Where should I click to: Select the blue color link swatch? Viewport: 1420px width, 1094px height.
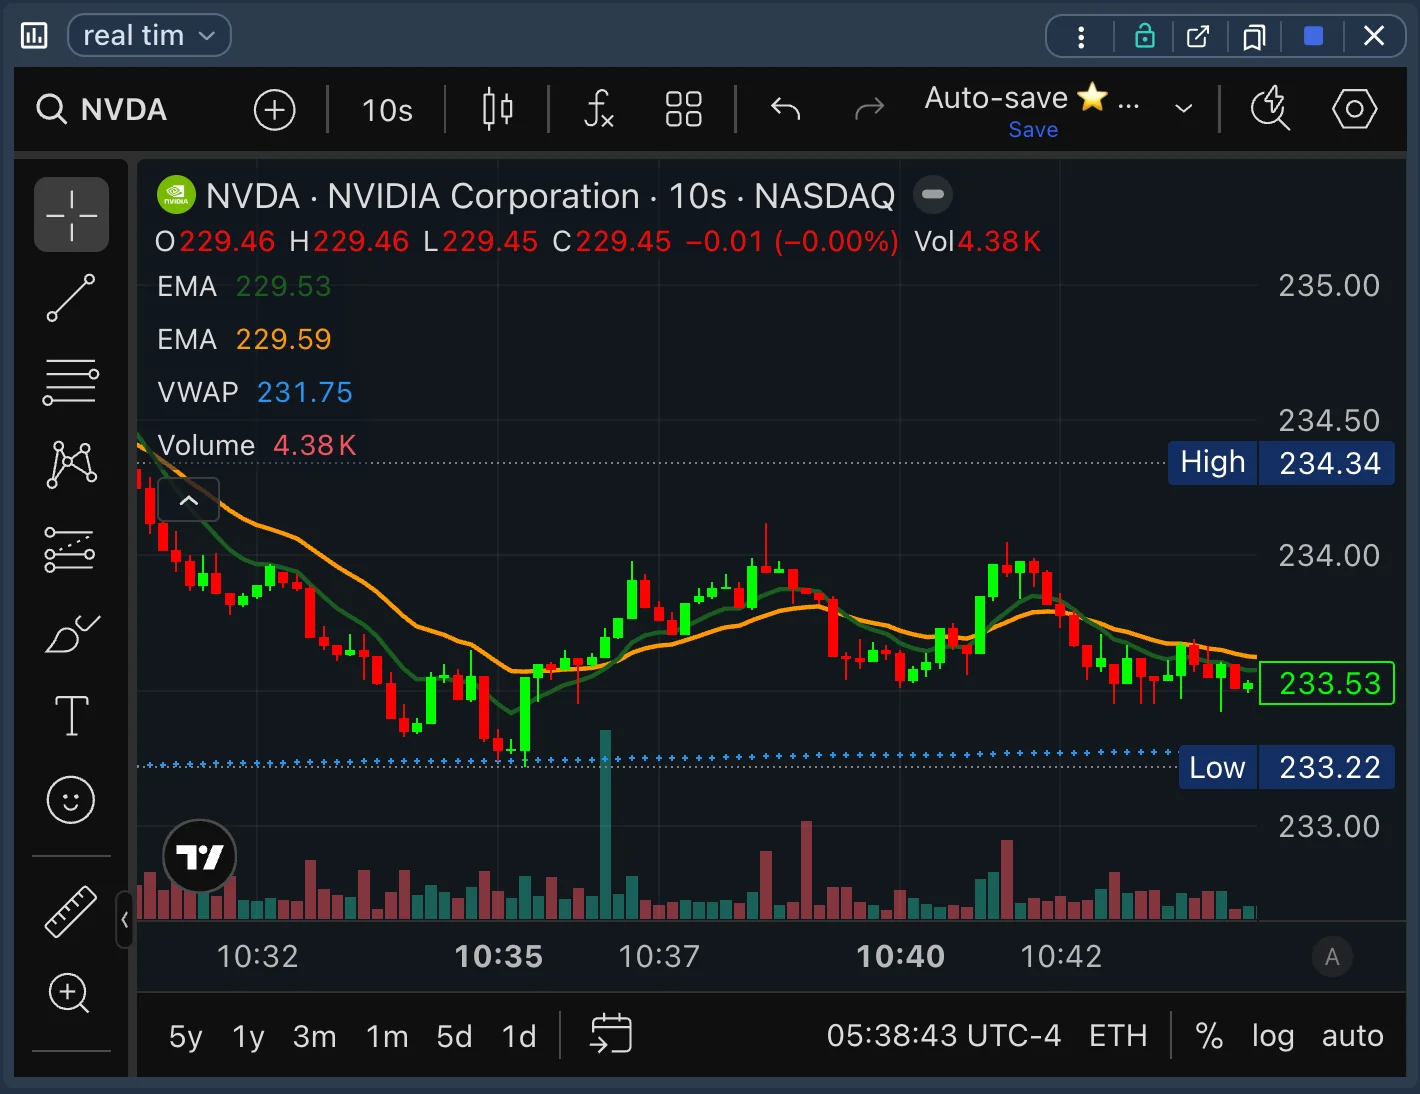point(1314,37)
